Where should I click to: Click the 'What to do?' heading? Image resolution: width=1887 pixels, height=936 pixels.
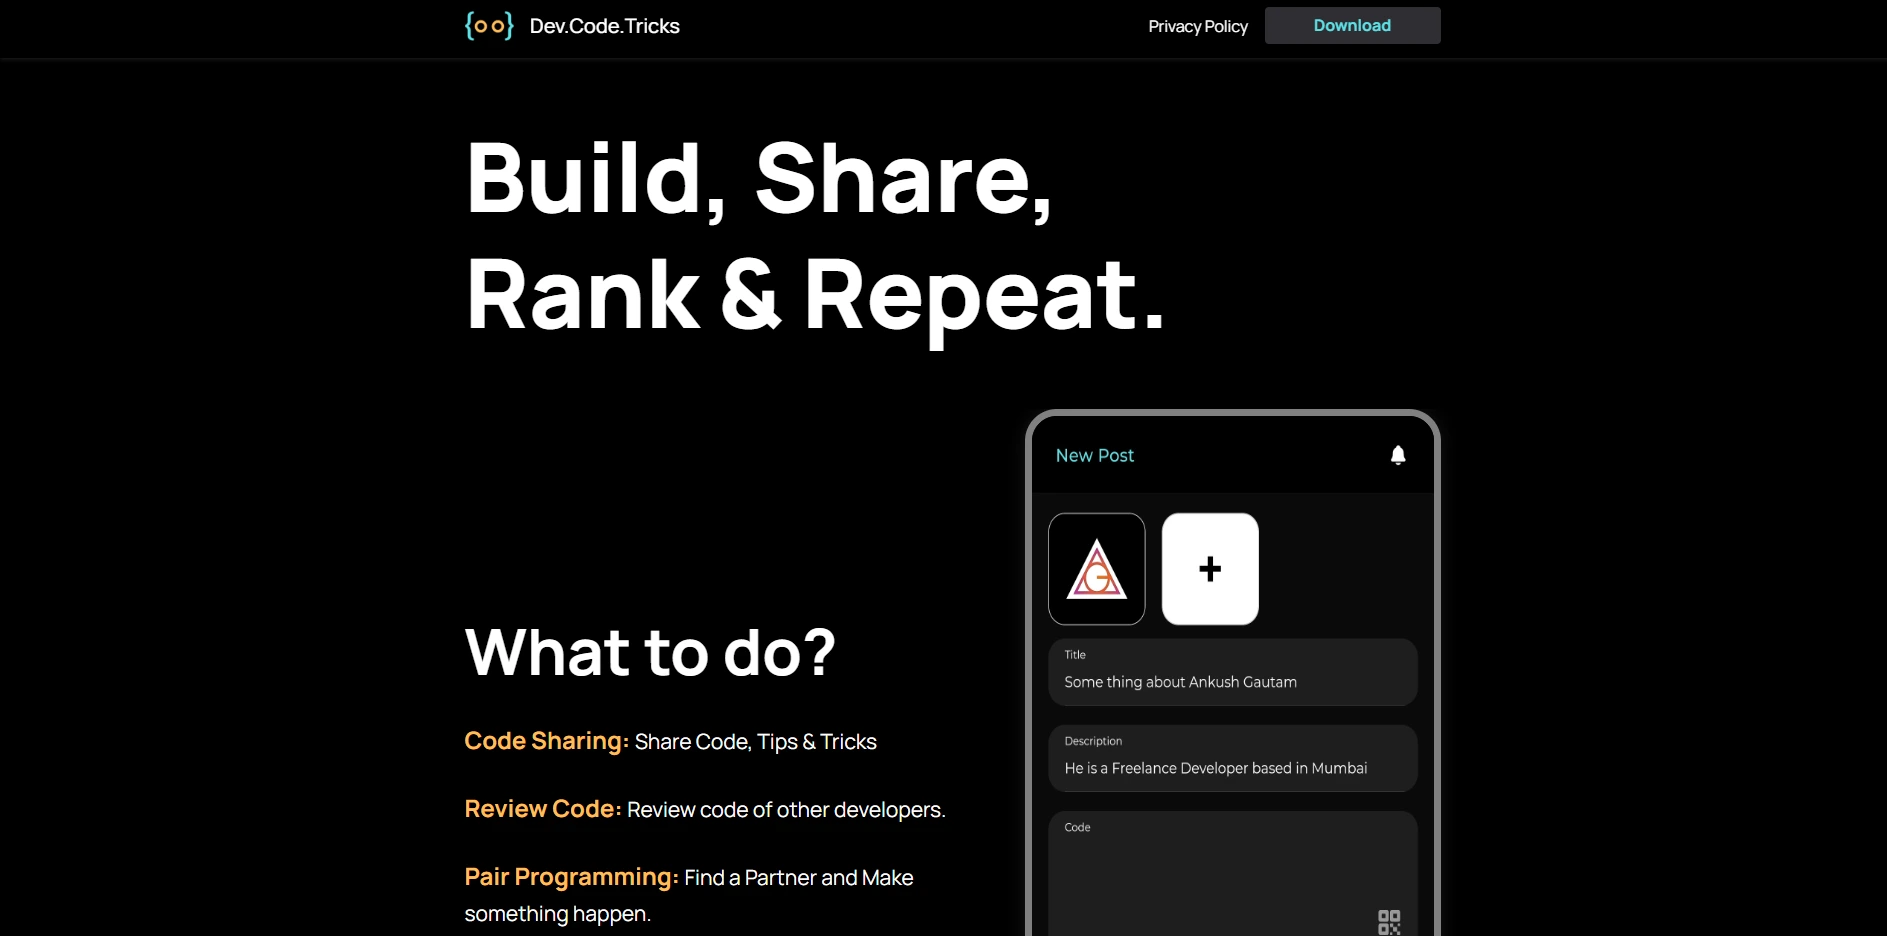[x=650, y=653]
